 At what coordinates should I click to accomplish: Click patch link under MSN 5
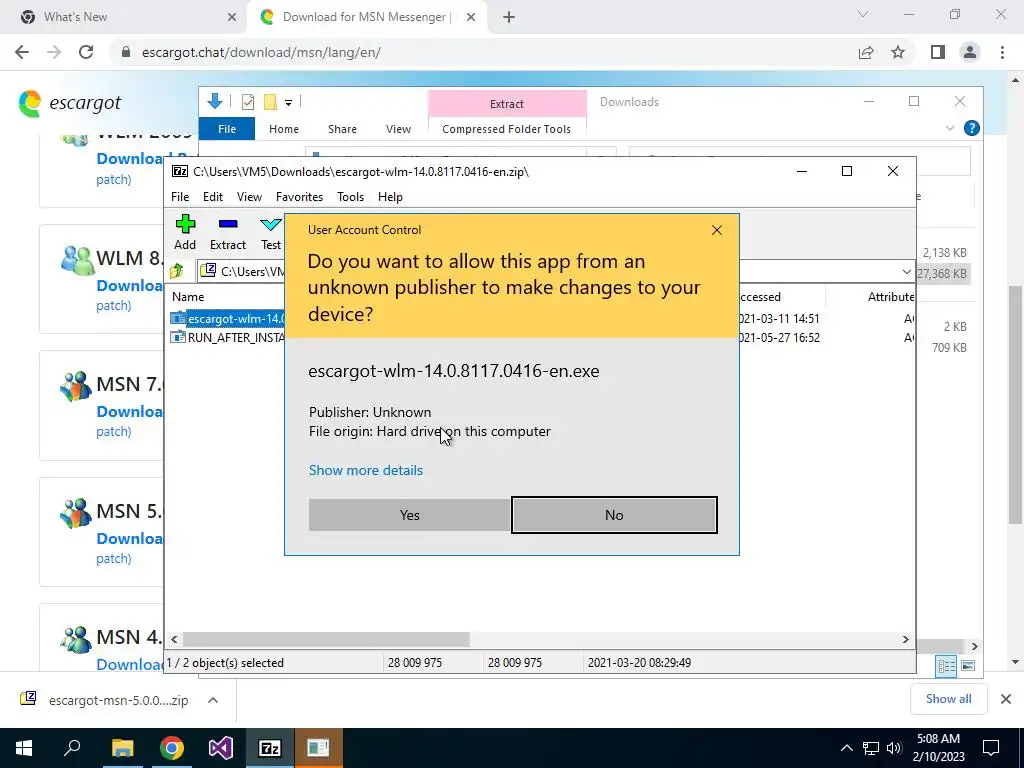coord(114,558)
